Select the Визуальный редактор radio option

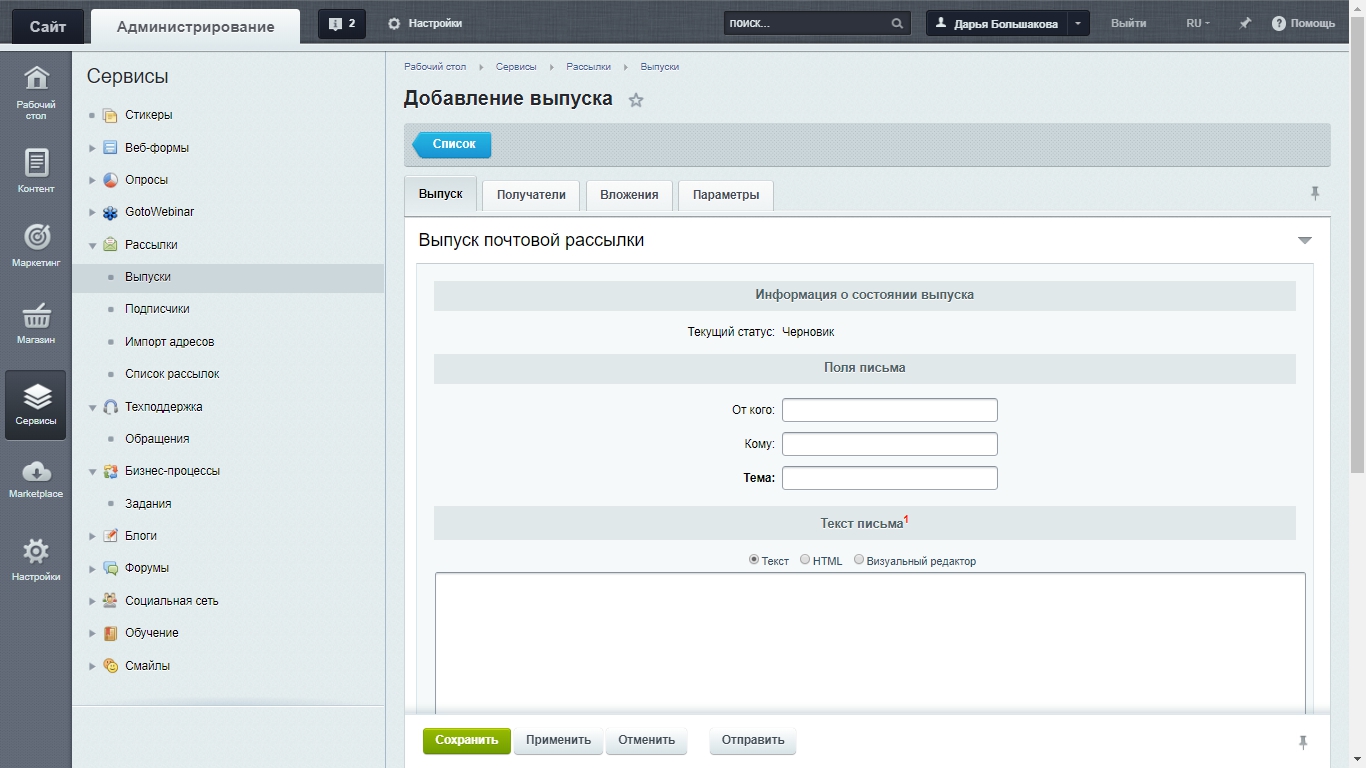[x=859, y=560]
